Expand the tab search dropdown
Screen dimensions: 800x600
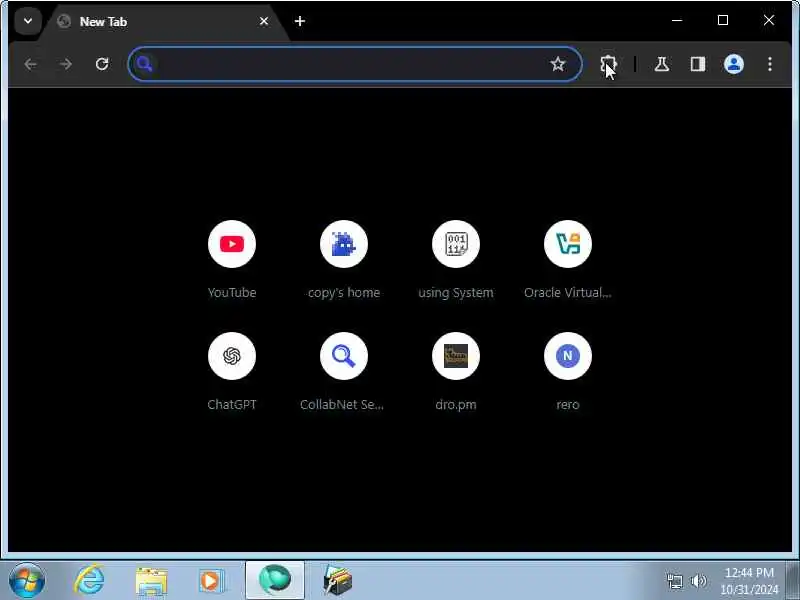point(28,21)
